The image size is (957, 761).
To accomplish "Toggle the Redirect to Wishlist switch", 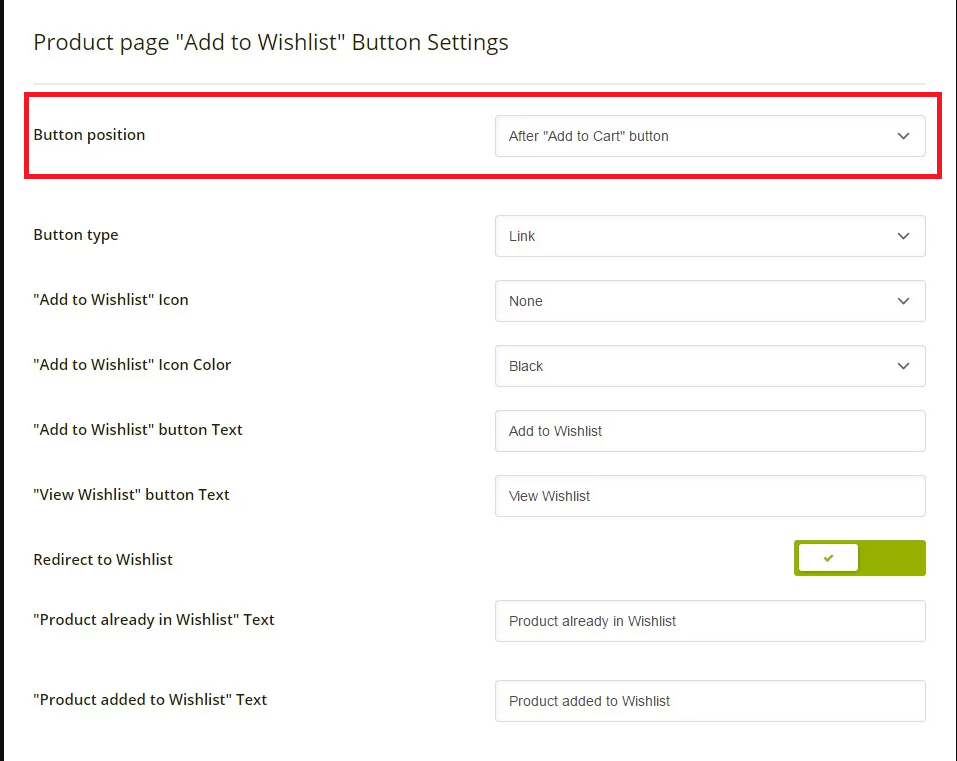I will point(859,558).
